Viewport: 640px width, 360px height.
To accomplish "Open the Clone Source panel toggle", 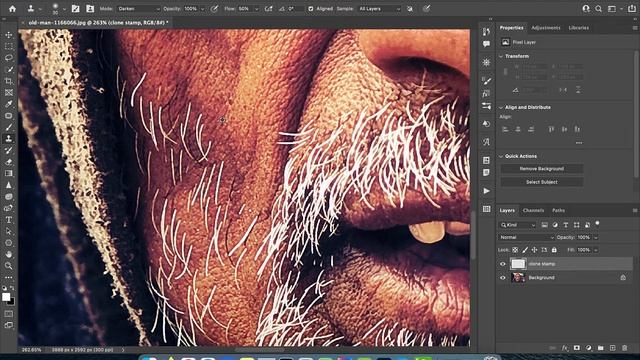I will 90,9.
